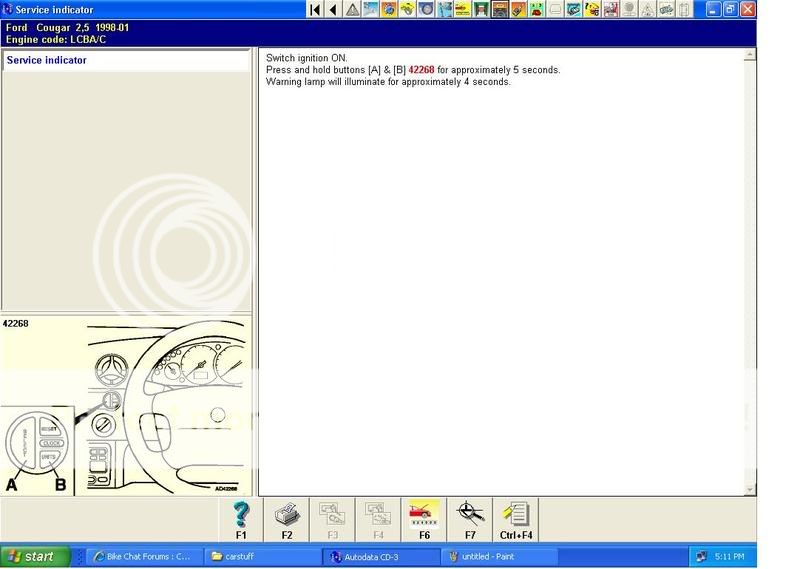Click the 'Engine code: LCBA/C' header text
This screenshot has height=569, width=800.
point(56,39)
